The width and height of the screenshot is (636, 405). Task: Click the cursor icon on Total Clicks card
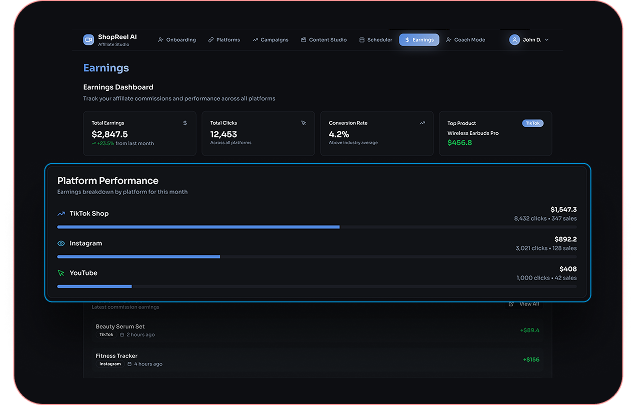303,123
